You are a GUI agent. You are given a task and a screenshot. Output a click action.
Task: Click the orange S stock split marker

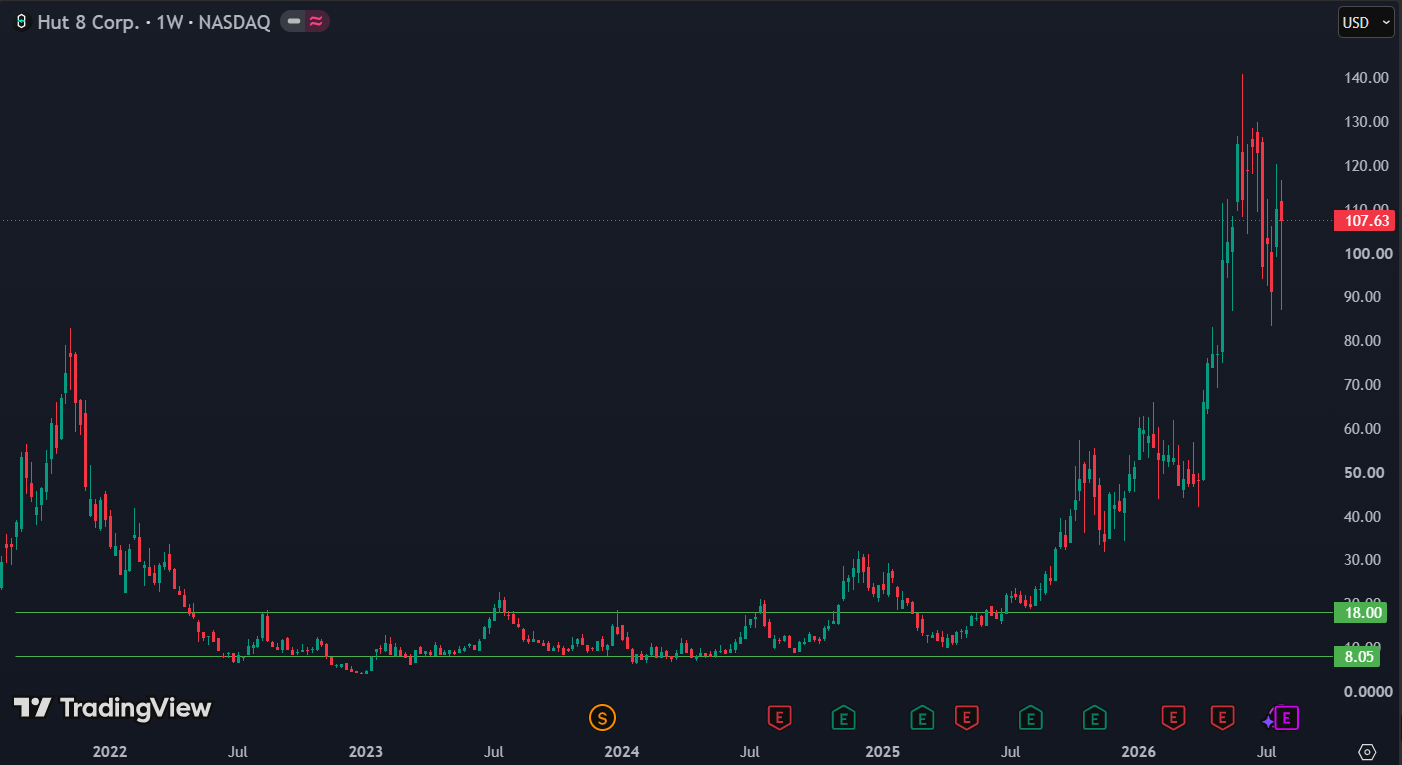point(602,717)
